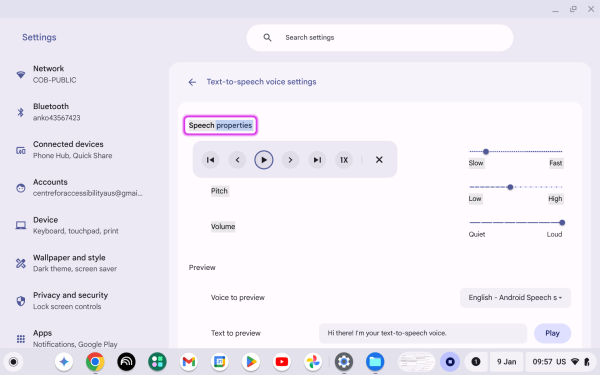Open YouTube from the shelf
Screen dimensions: 600x375
point(282,362)
